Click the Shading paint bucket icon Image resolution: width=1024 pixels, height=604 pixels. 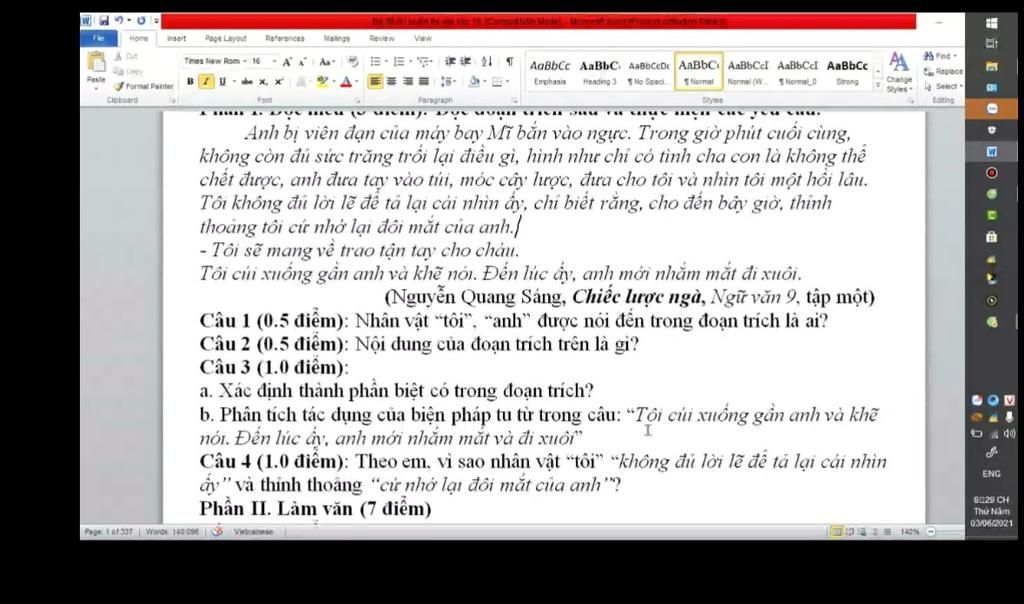coord(474,82)
